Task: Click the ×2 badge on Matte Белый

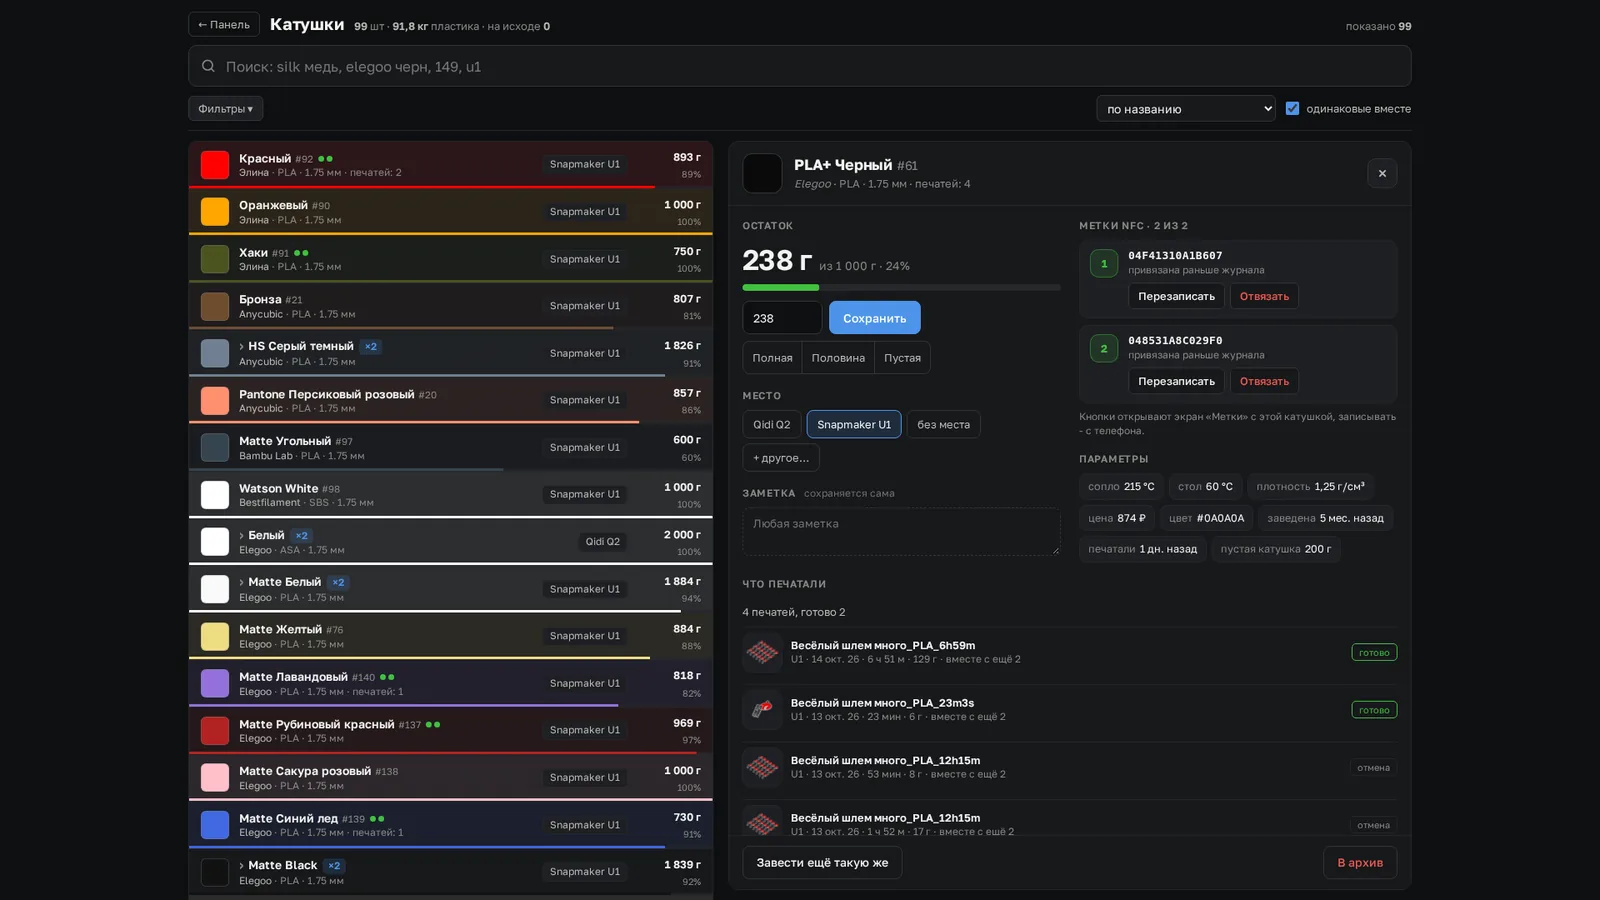Action: [338, 582]
